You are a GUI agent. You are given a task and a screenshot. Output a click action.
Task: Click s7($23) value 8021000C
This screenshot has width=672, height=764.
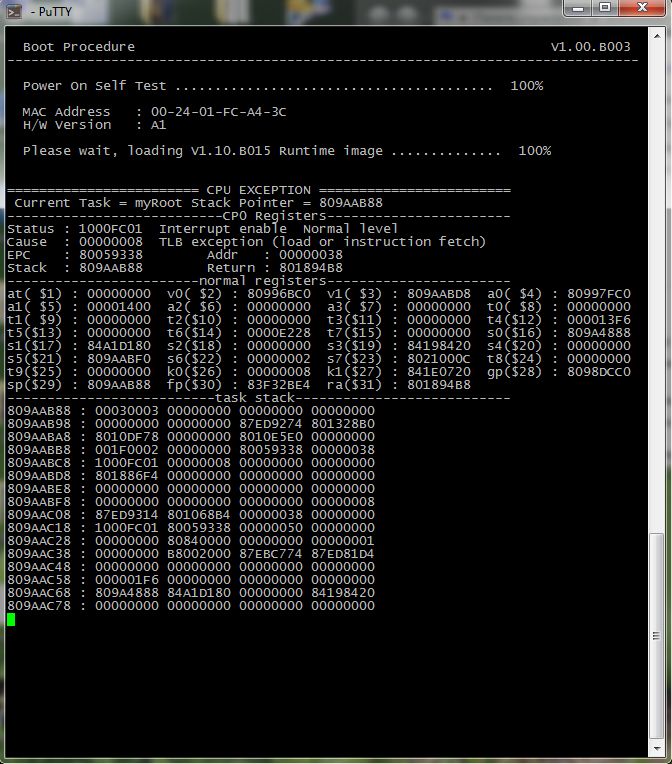coord(439,359)
